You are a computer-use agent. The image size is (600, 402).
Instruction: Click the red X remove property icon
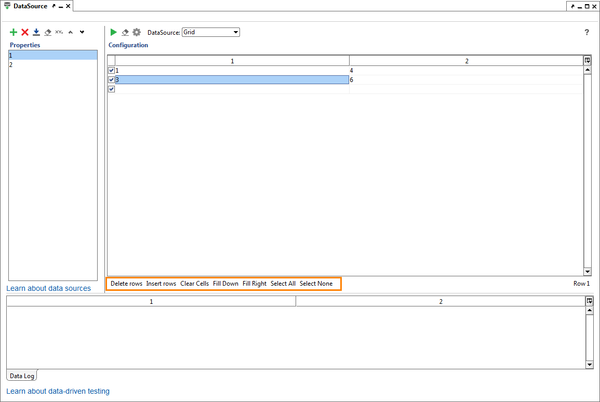coord(25,32)
